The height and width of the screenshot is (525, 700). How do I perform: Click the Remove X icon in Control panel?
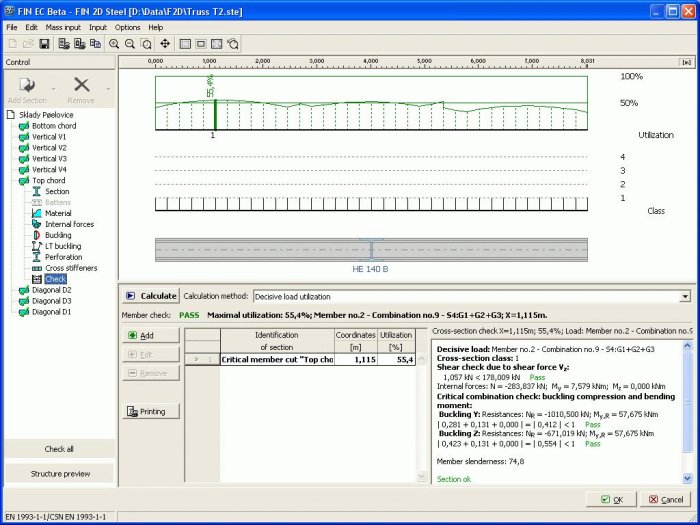tap(82, 87)
